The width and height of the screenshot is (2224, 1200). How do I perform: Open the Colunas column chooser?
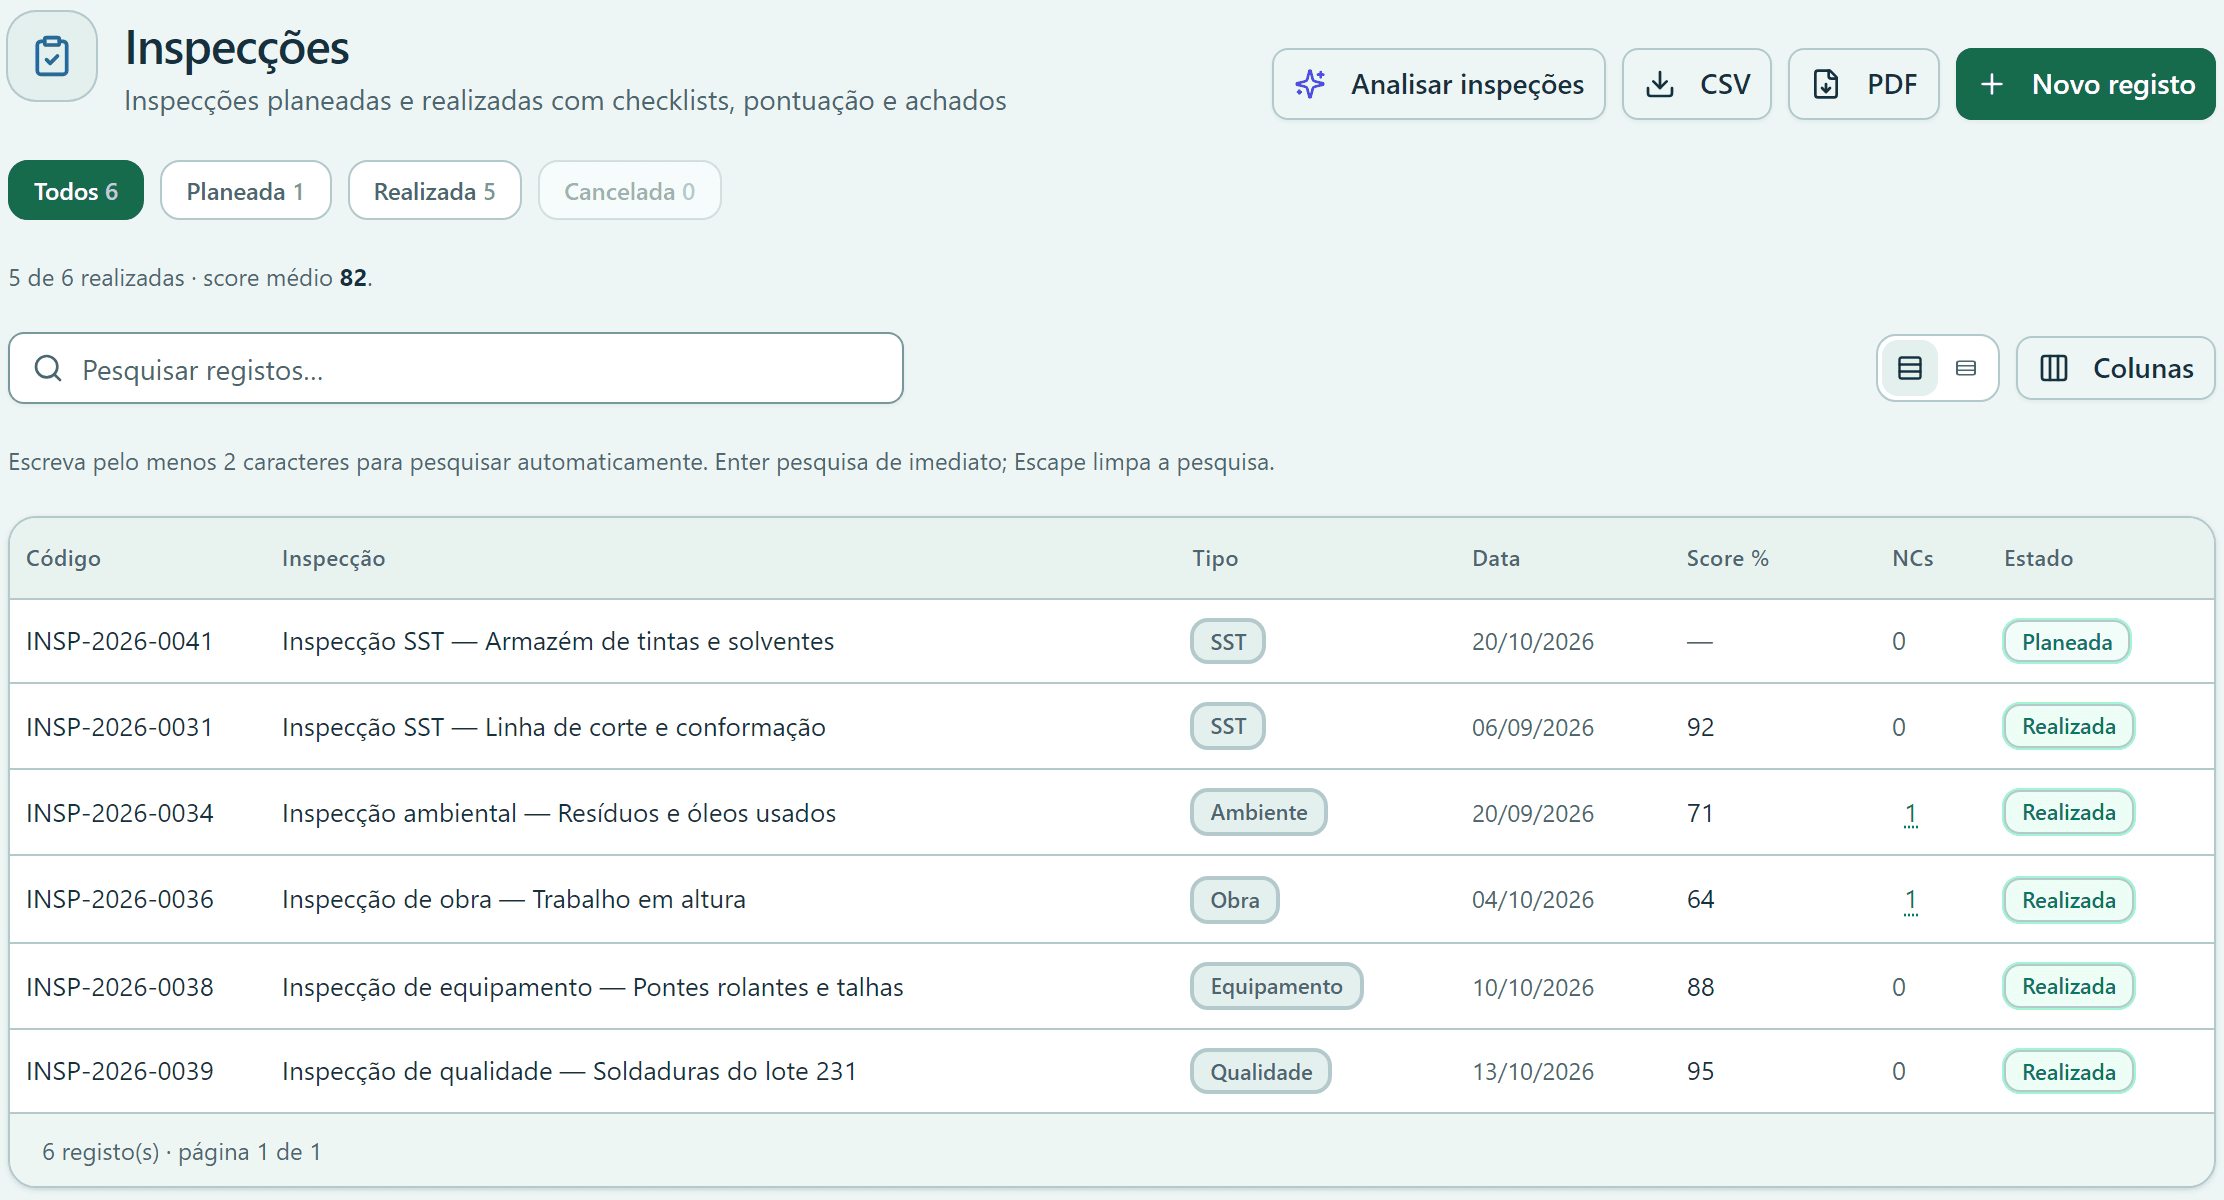tap(2115, 368)
